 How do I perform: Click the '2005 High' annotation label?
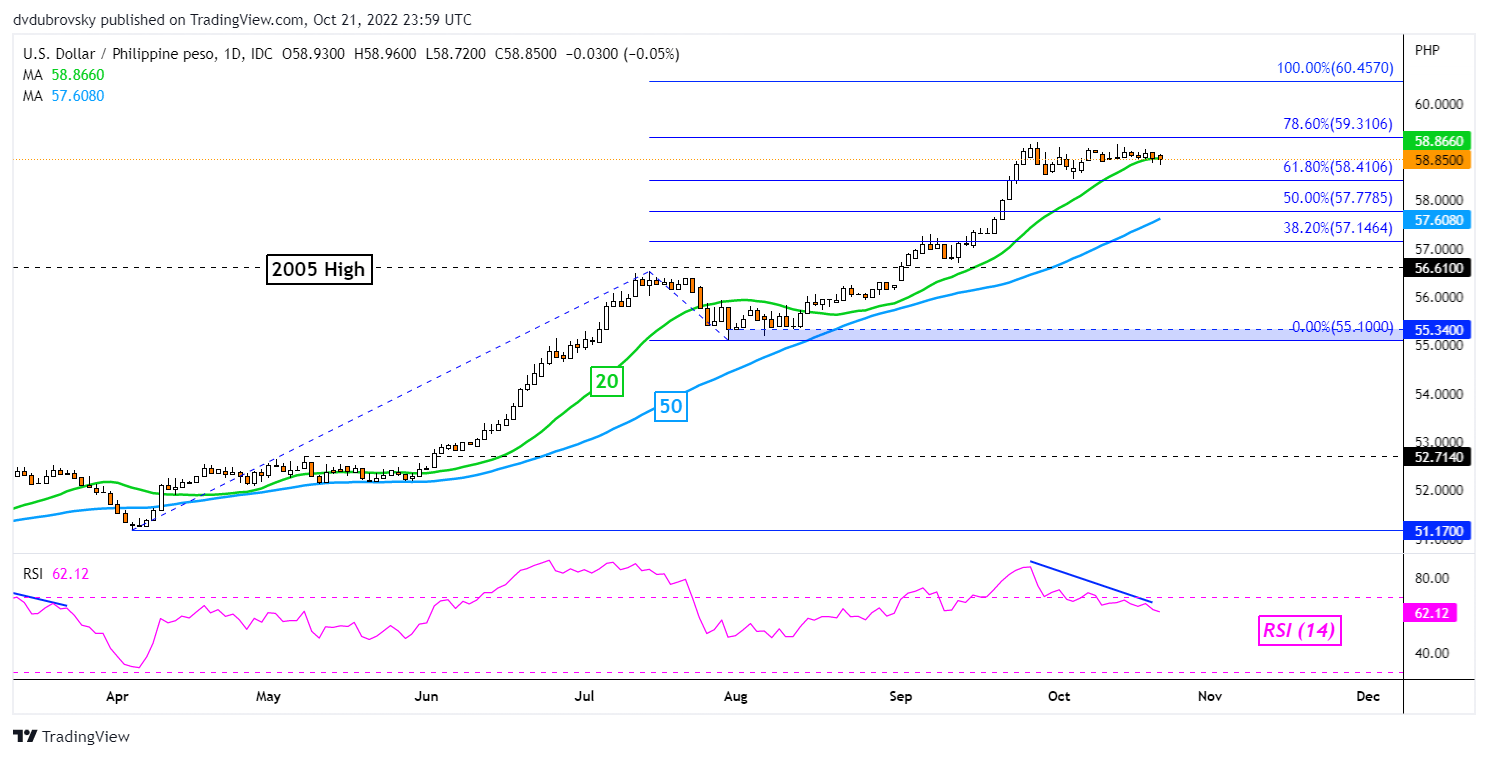pos(319,270)
